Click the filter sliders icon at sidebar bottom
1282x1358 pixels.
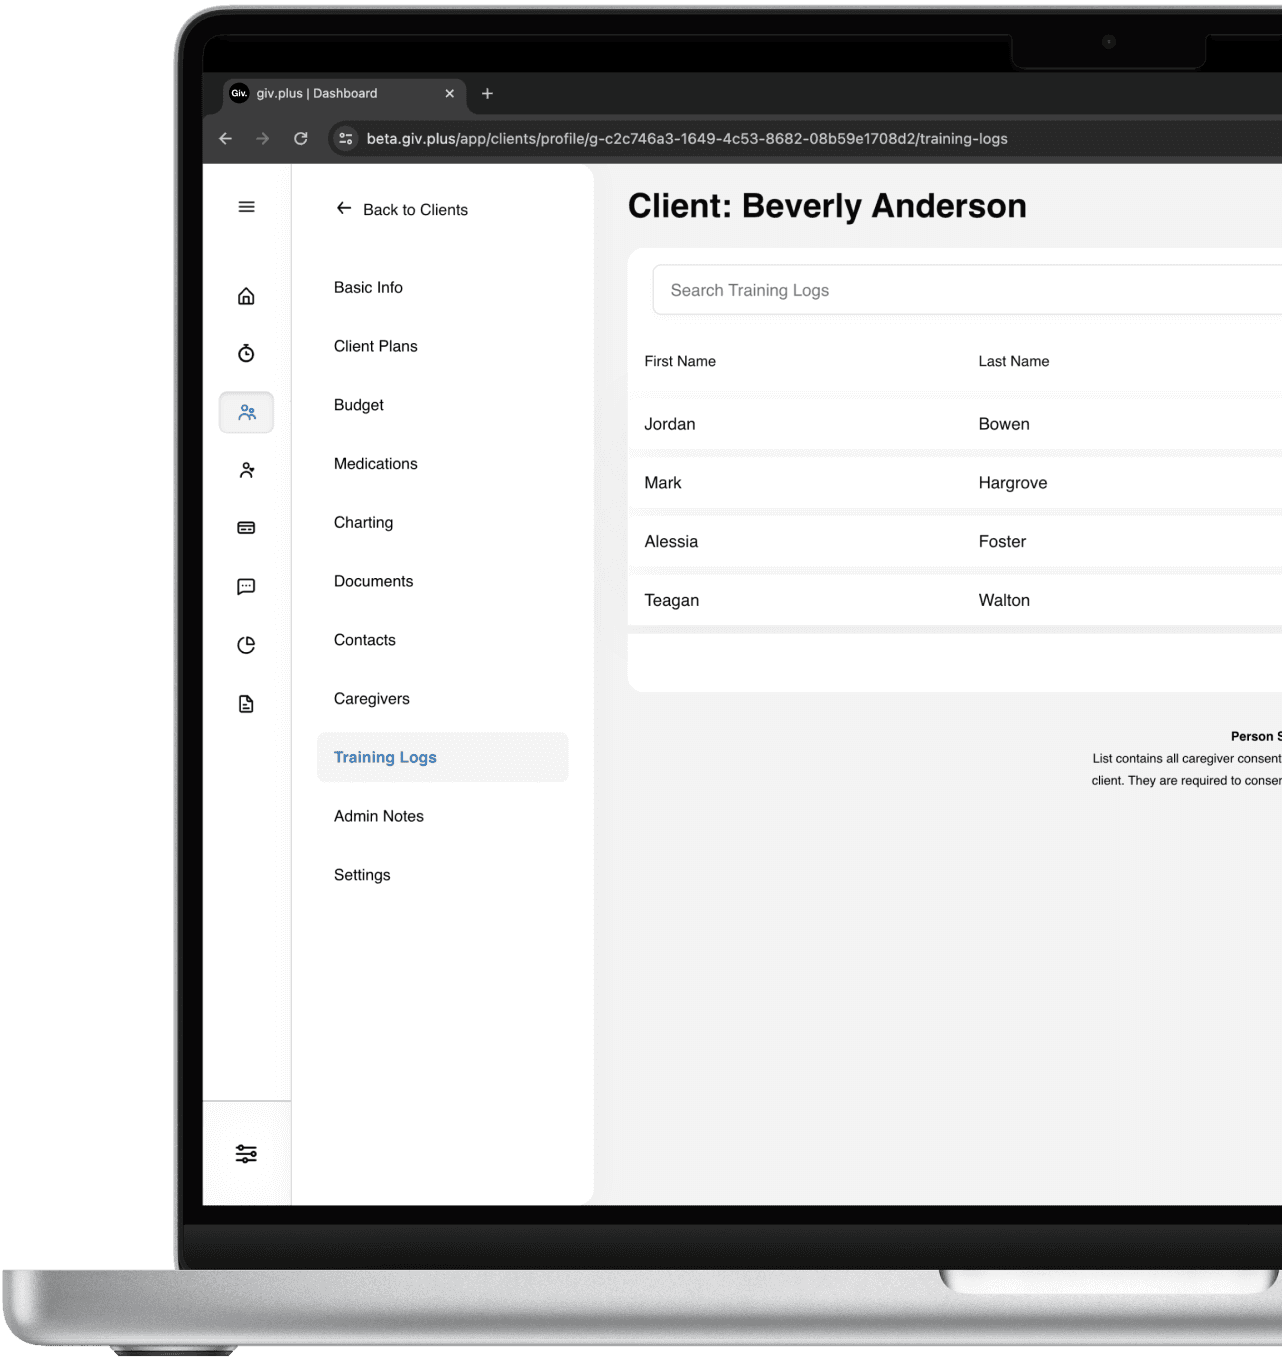(x=246, y=1153)
